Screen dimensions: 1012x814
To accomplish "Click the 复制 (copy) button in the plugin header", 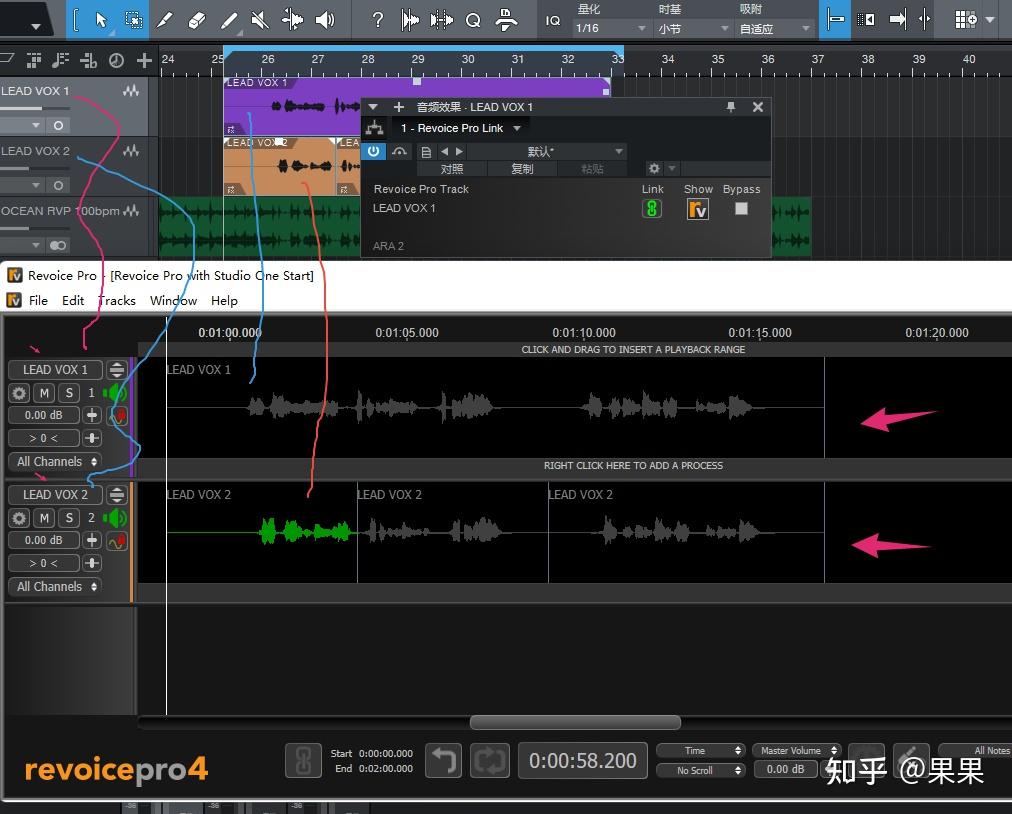I will point(521,168).
